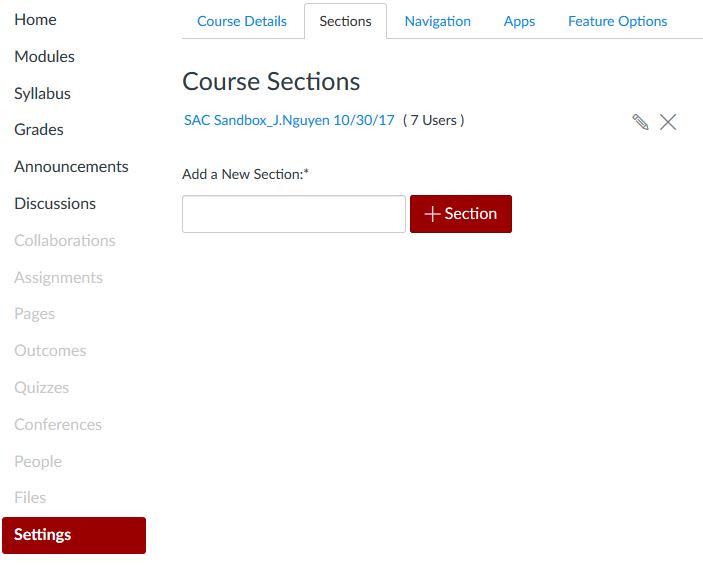Open the Feature Options tab
703x568 pixels.
click(x=617, y=21)
